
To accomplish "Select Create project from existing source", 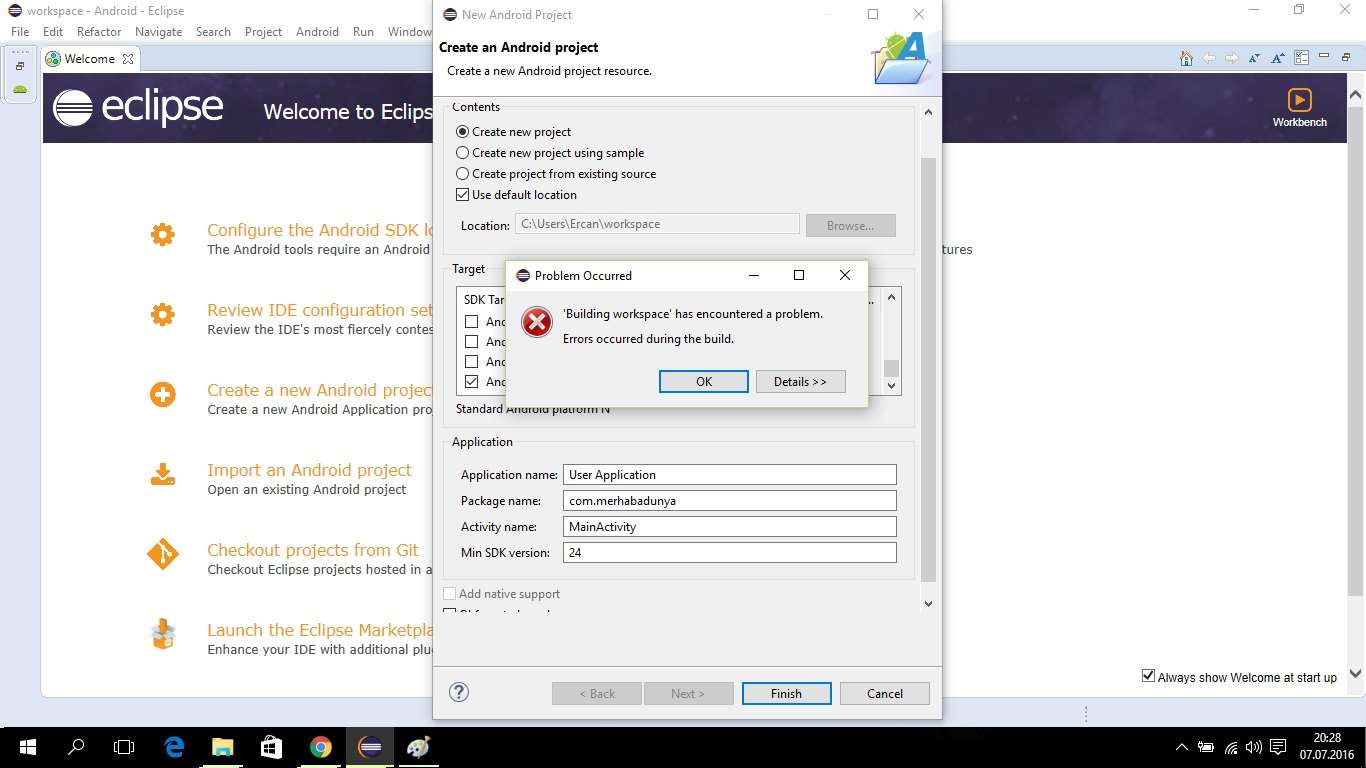I will 462,174.
